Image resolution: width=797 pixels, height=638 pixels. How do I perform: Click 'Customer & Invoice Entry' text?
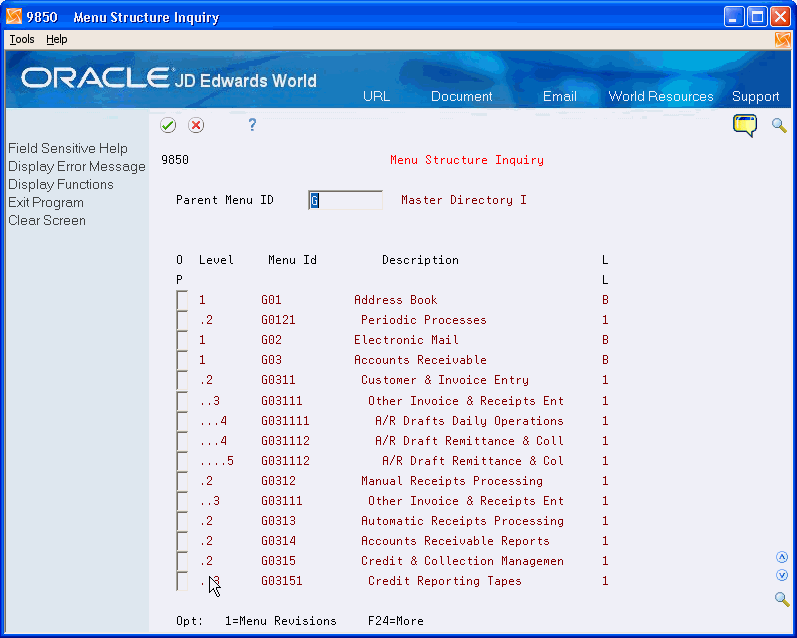[x=445, y=380]
